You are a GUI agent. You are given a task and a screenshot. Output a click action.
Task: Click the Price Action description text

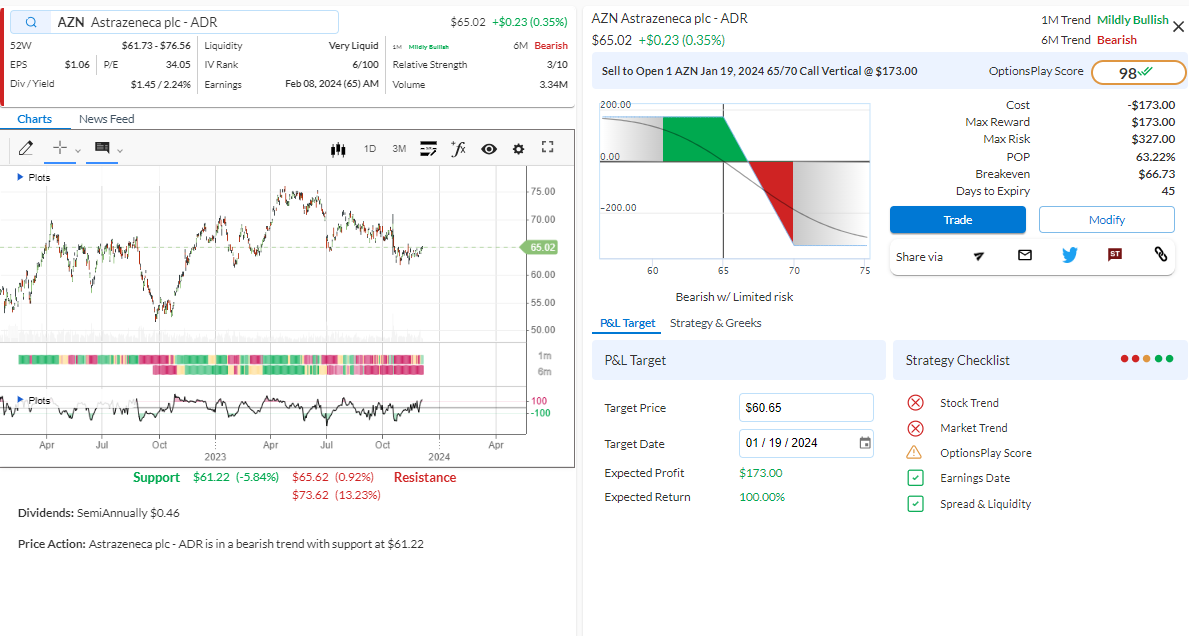pos(221,544)
